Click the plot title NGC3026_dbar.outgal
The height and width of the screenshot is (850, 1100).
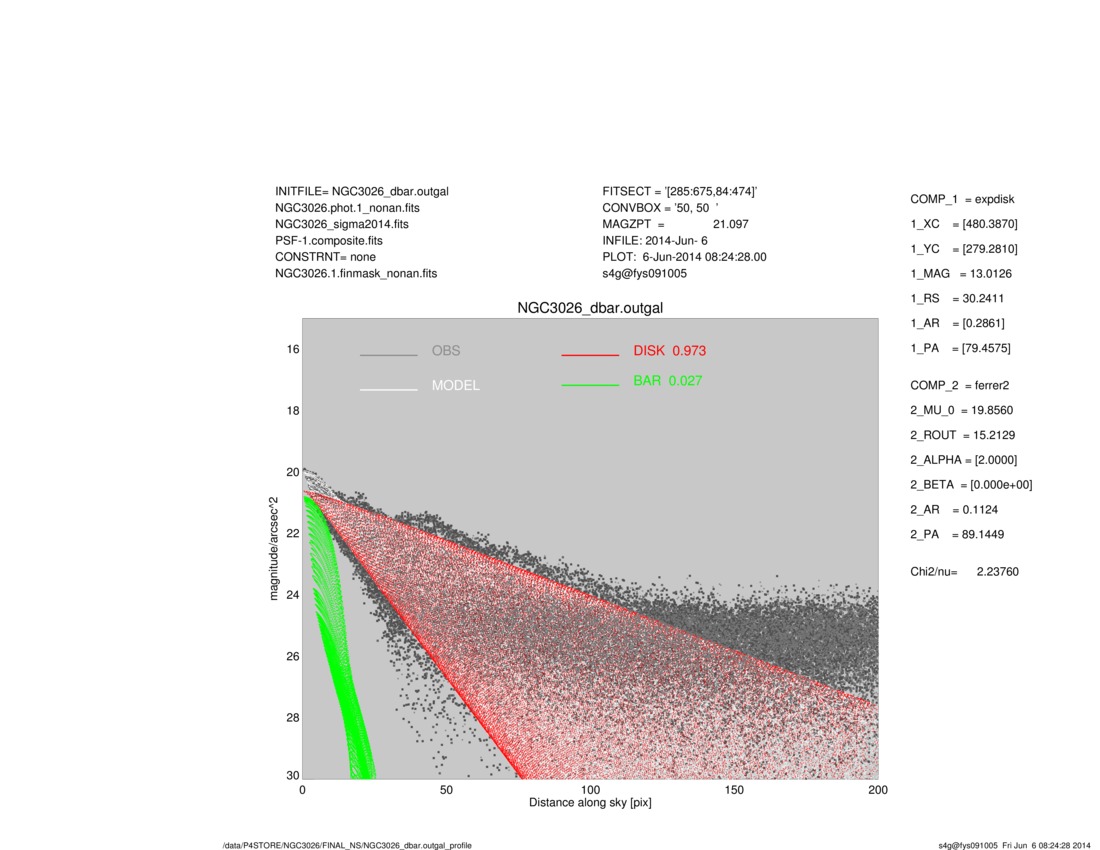[x=590, y=308]
